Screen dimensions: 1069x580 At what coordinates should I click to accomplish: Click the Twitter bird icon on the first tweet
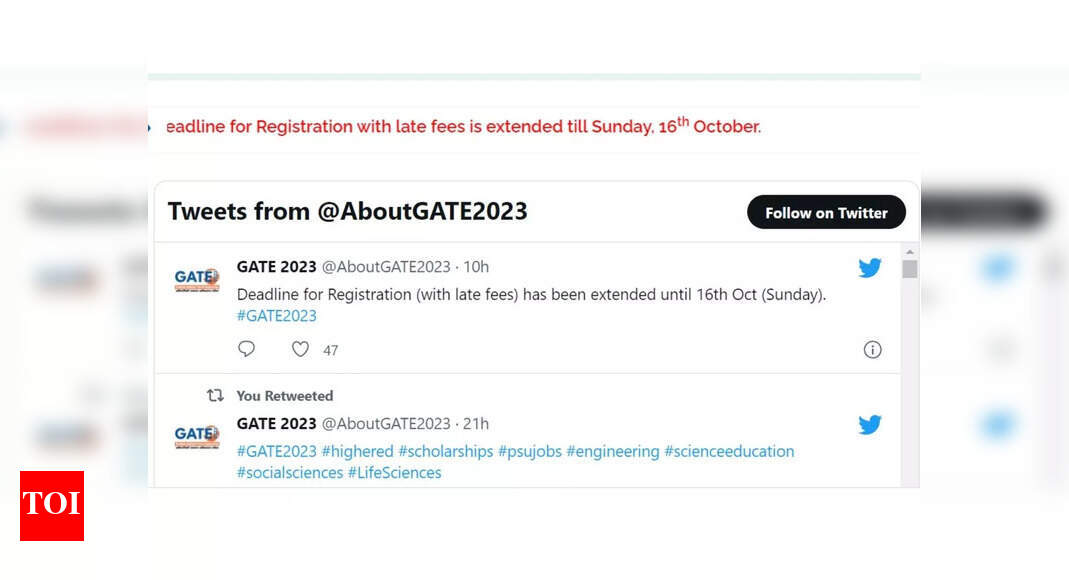tap(869, 267)
